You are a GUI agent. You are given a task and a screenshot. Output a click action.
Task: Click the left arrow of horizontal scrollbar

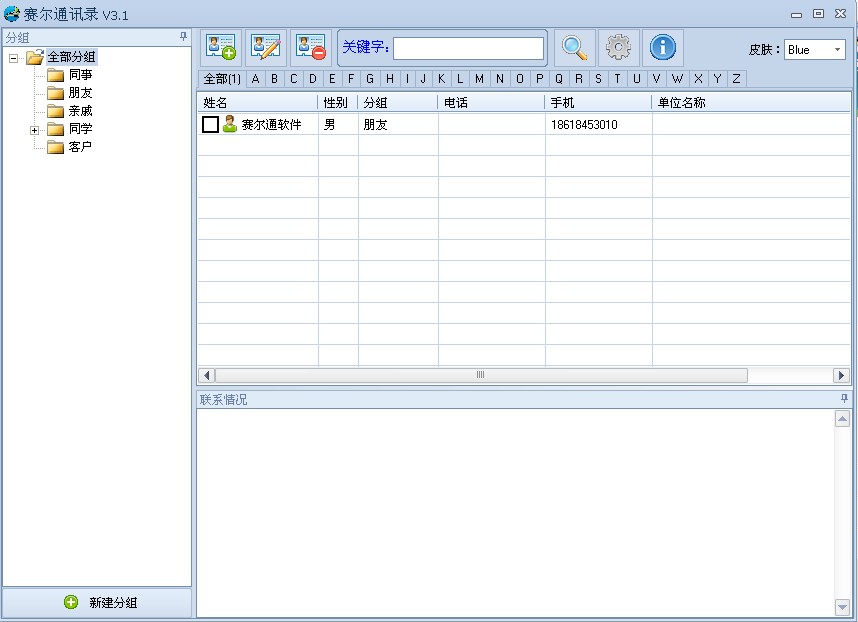(x=206, y=375)
